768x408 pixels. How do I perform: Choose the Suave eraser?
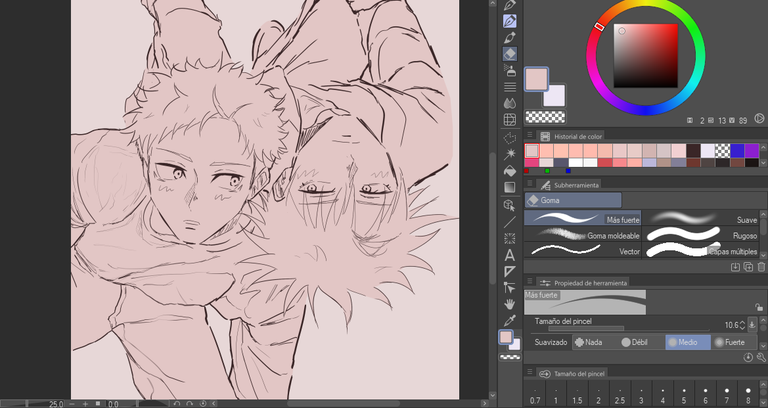(x=701, y=218)
